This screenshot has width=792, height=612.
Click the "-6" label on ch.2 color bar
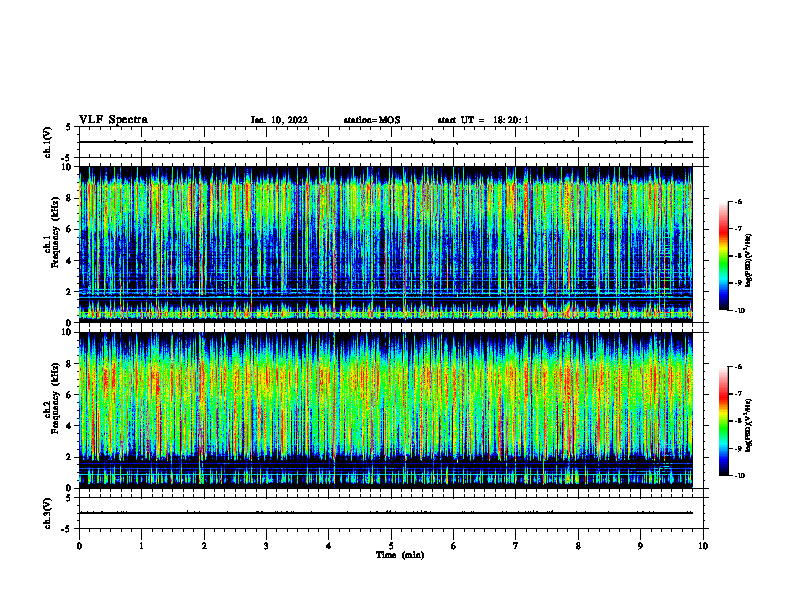(x=738, y=367)
